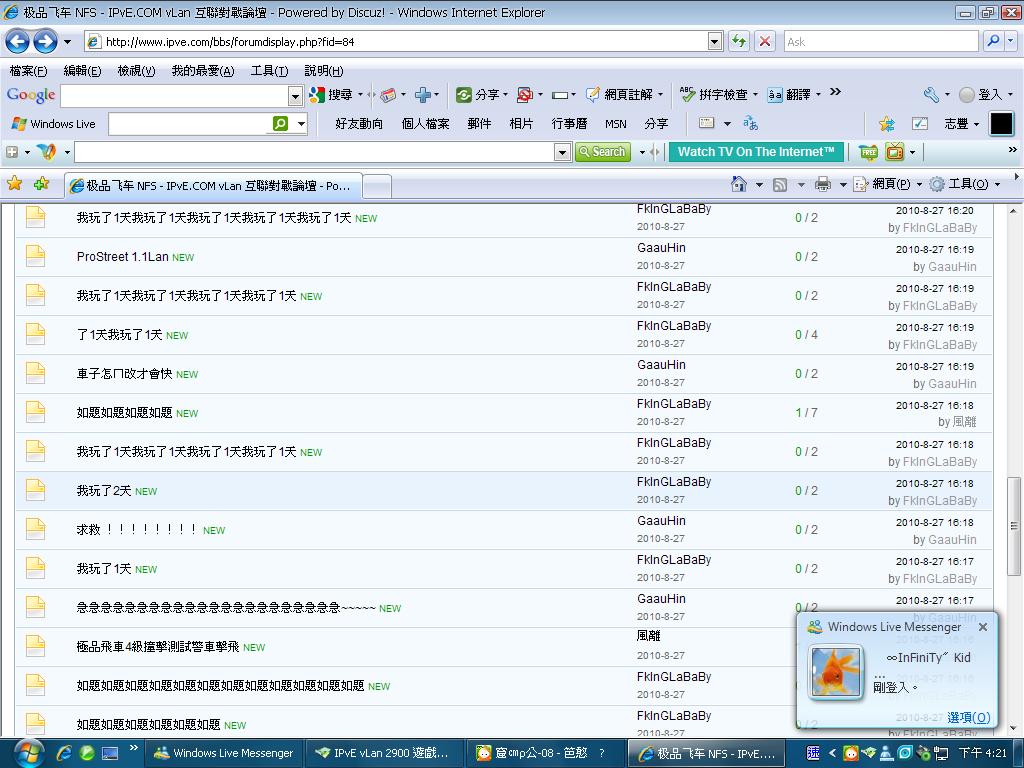This screenshot has height=768, width=1024.
Task: Click the Favorites star icon
Action: pos(14,184)
